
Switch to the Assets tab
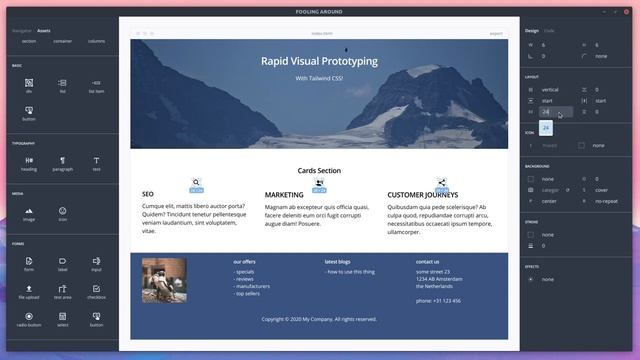(x=44, y=31)
